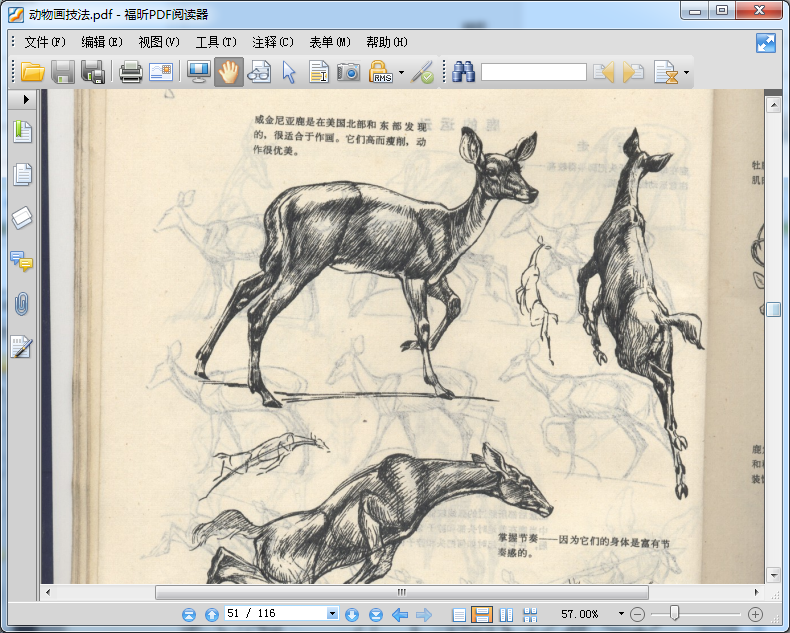Open the bookmarks panel icon

(x=22, y=132)
